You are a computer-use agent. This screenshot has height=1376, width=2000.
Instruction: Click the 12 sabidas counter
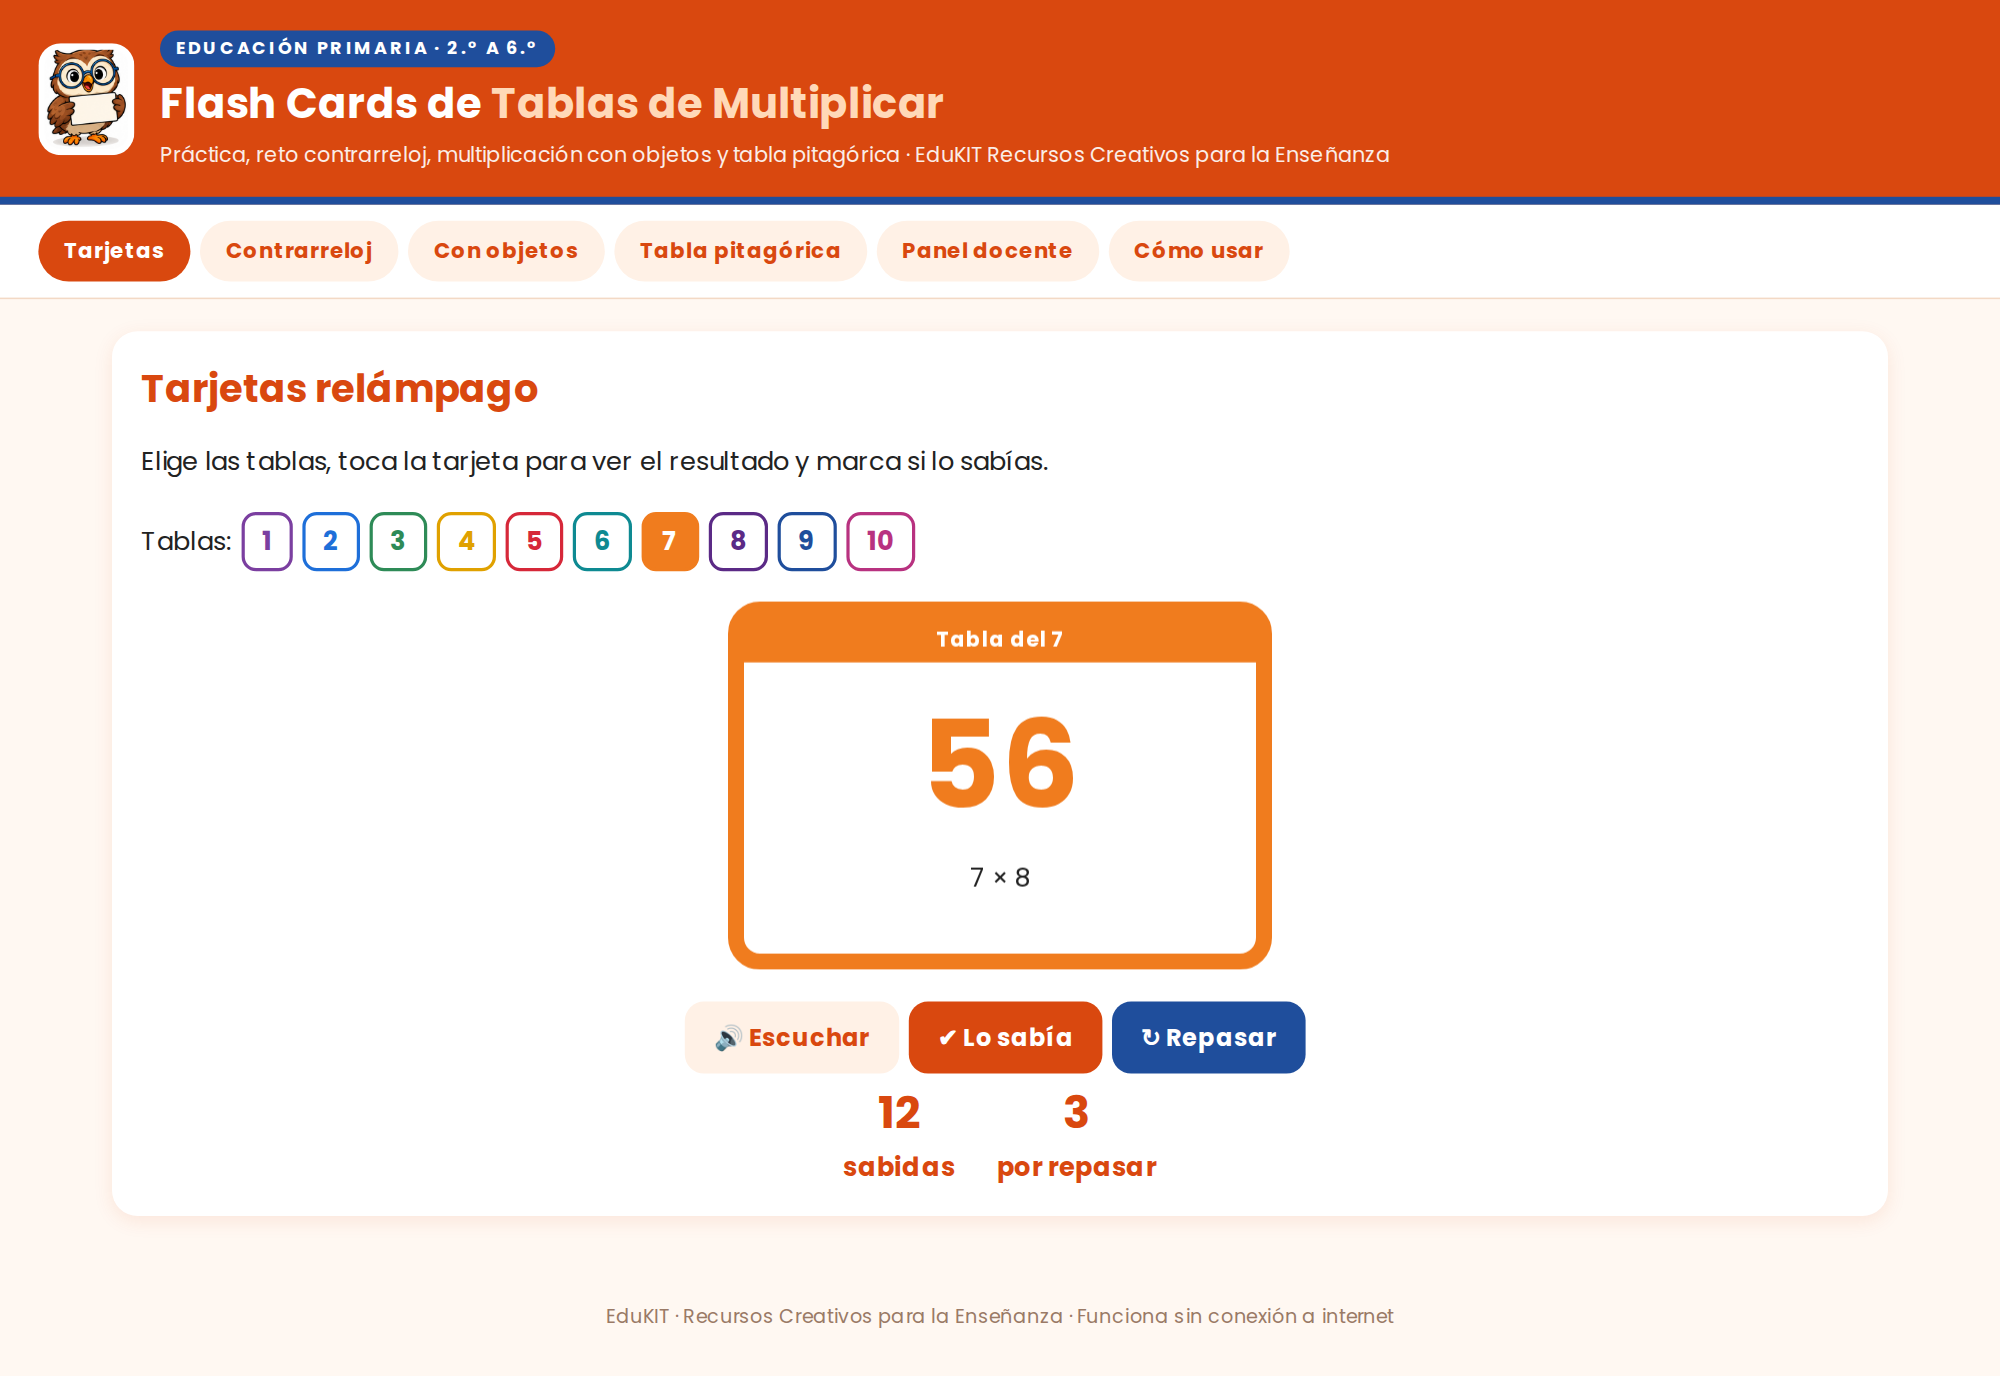pyautogui.click(x=899, y=1137)
